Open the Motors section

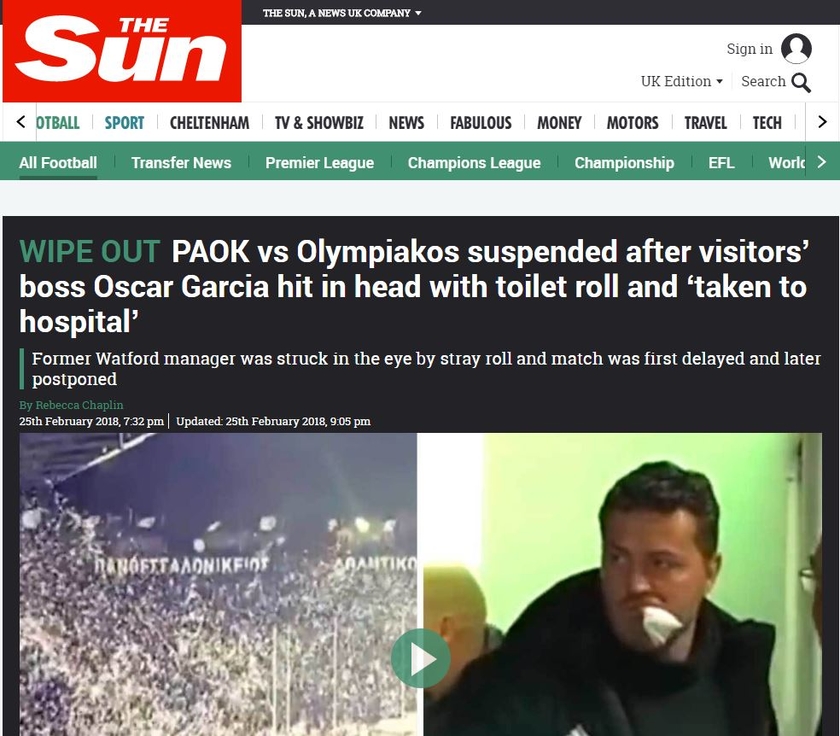(632, 123)
